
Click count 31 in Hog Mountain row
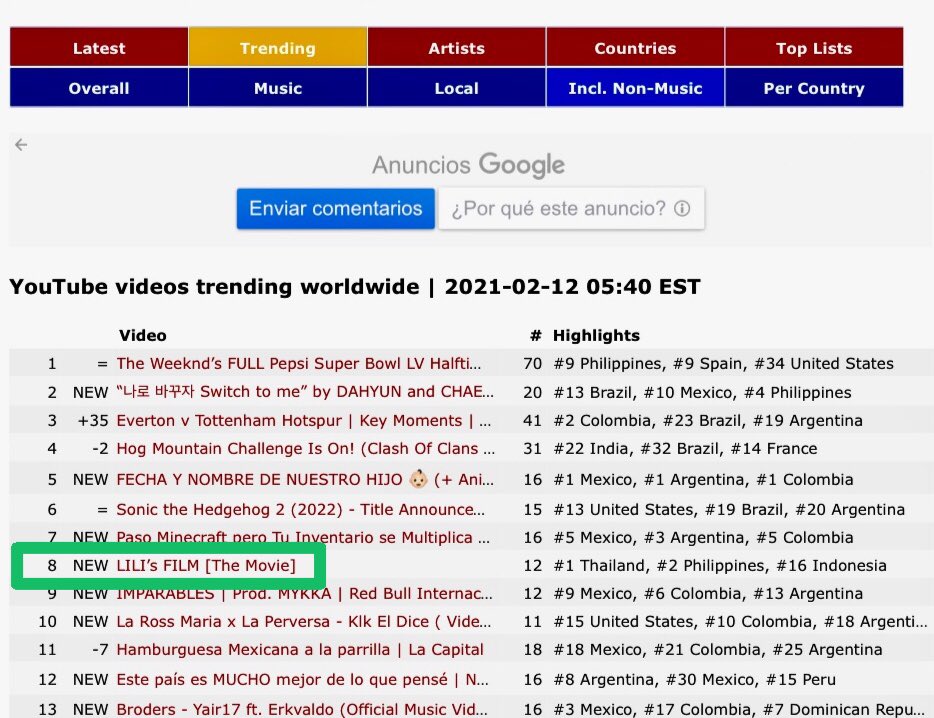[533, 448]
